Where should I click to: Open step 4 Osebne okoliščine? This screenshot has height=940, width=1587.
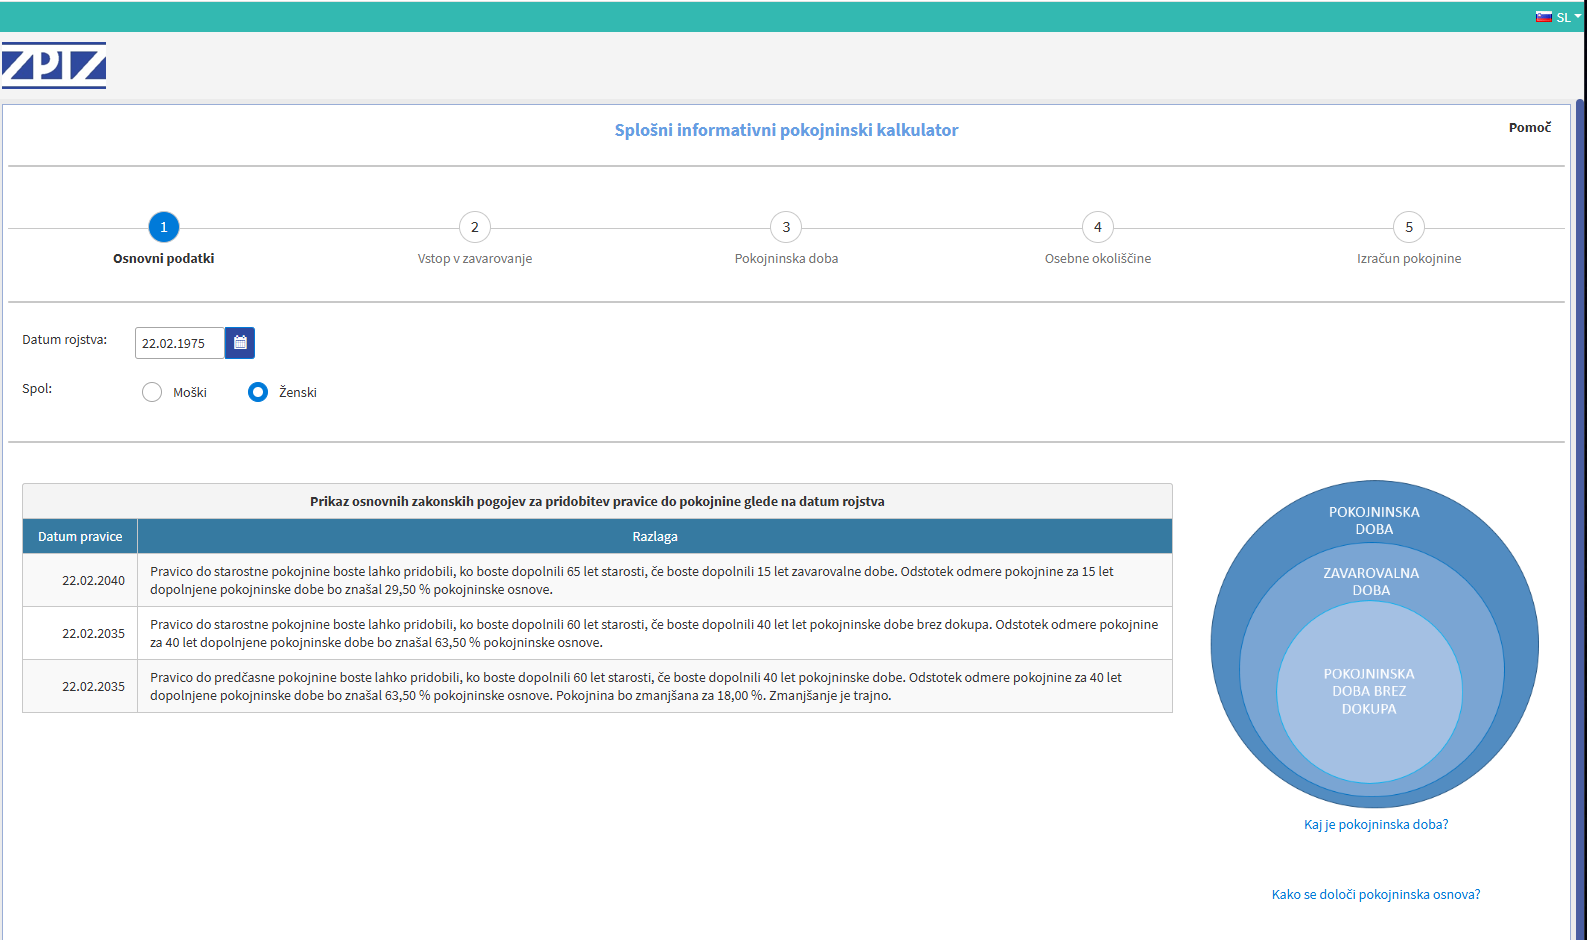(x=1098, y=227)
